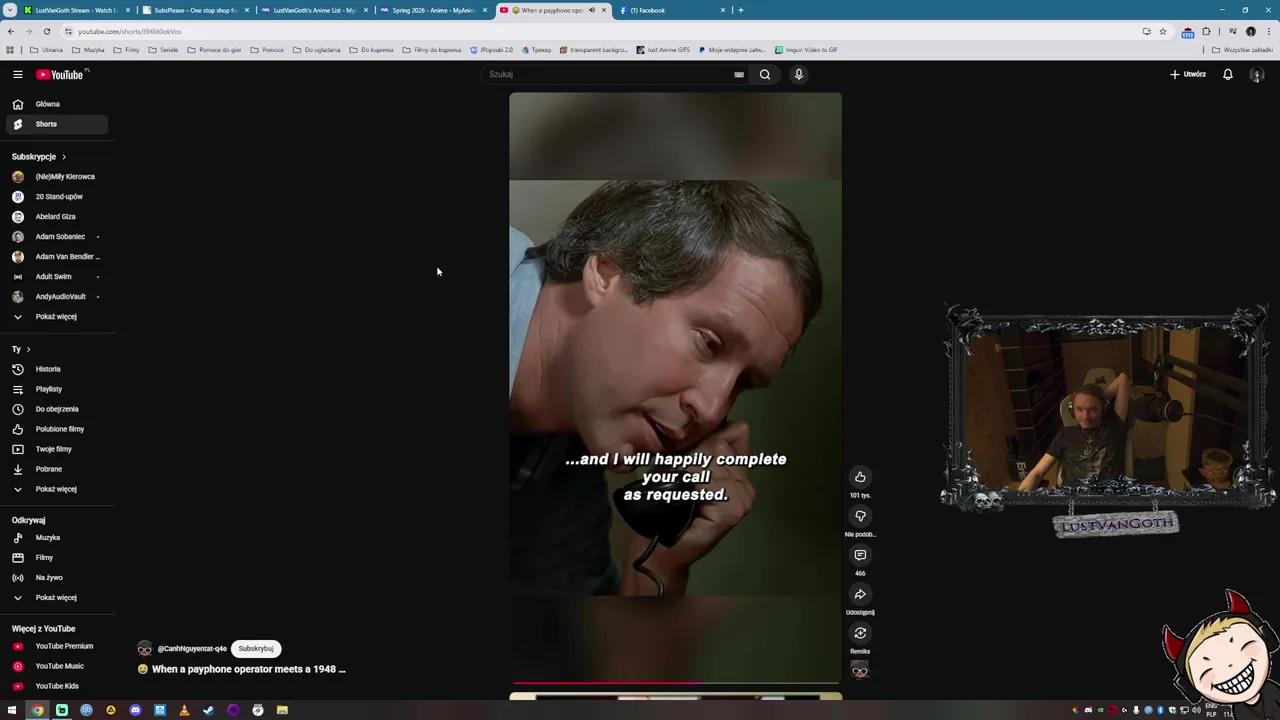
Task: Dislike the Short with thumbs-down
Action: [x=860, y=516]
